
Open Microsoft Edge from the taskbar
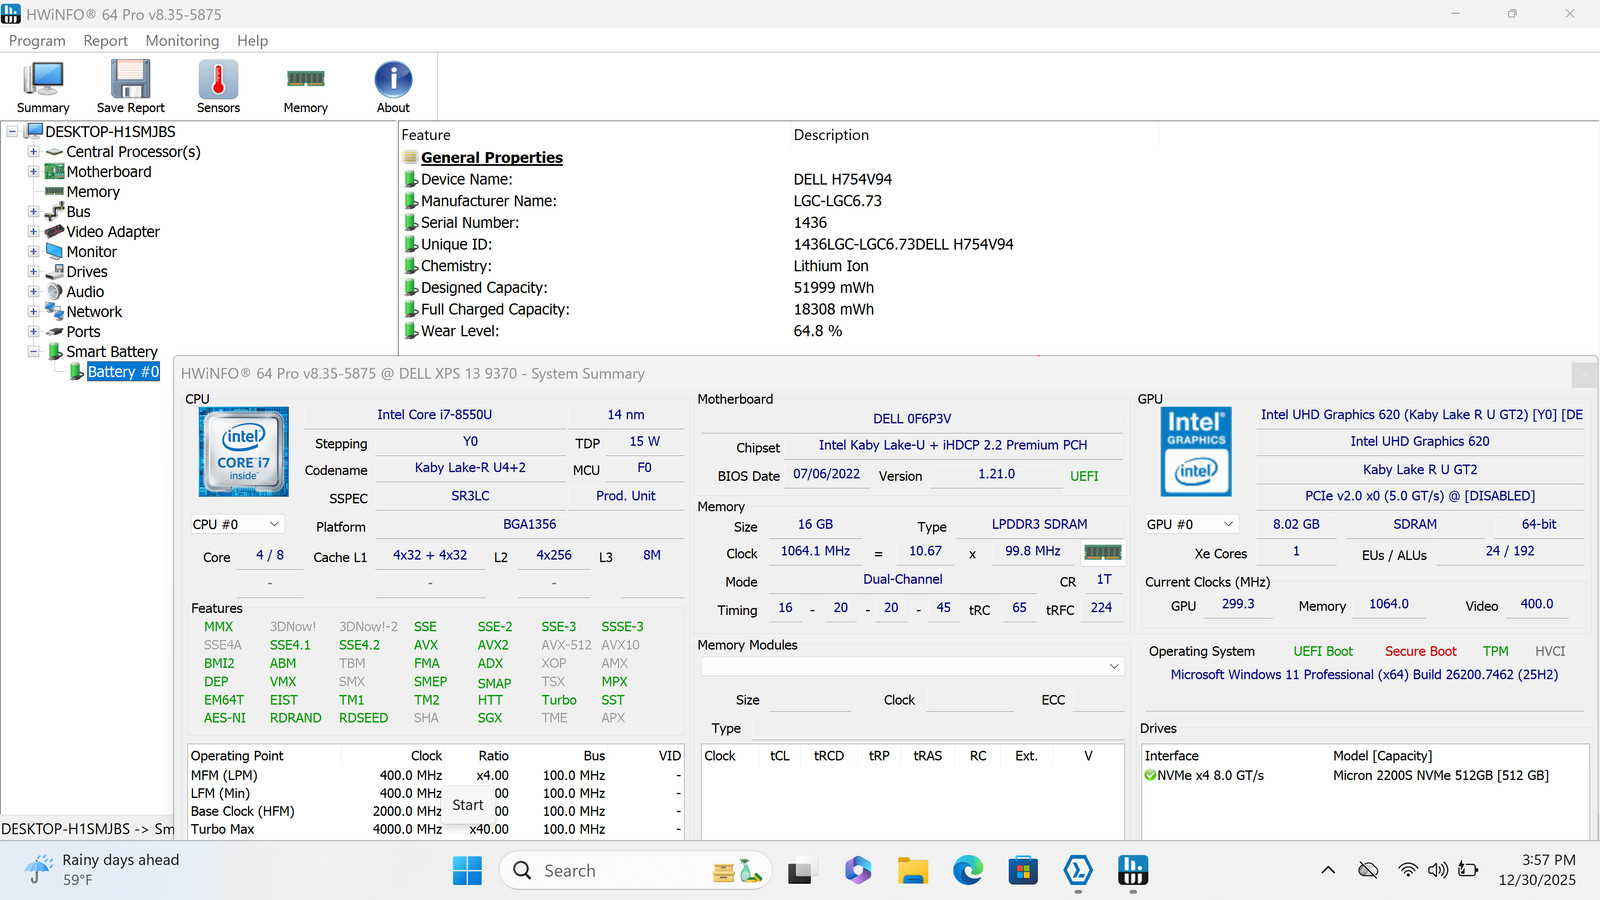click(968, 871)
